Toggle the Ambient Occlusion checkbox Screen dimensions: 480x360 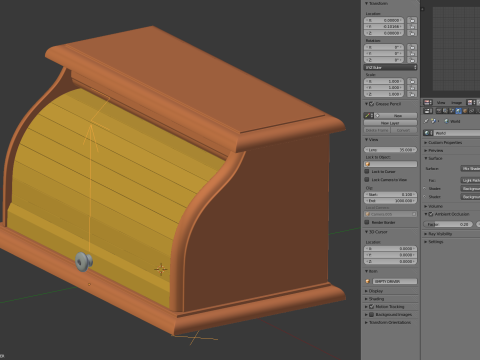coord(431,214)
